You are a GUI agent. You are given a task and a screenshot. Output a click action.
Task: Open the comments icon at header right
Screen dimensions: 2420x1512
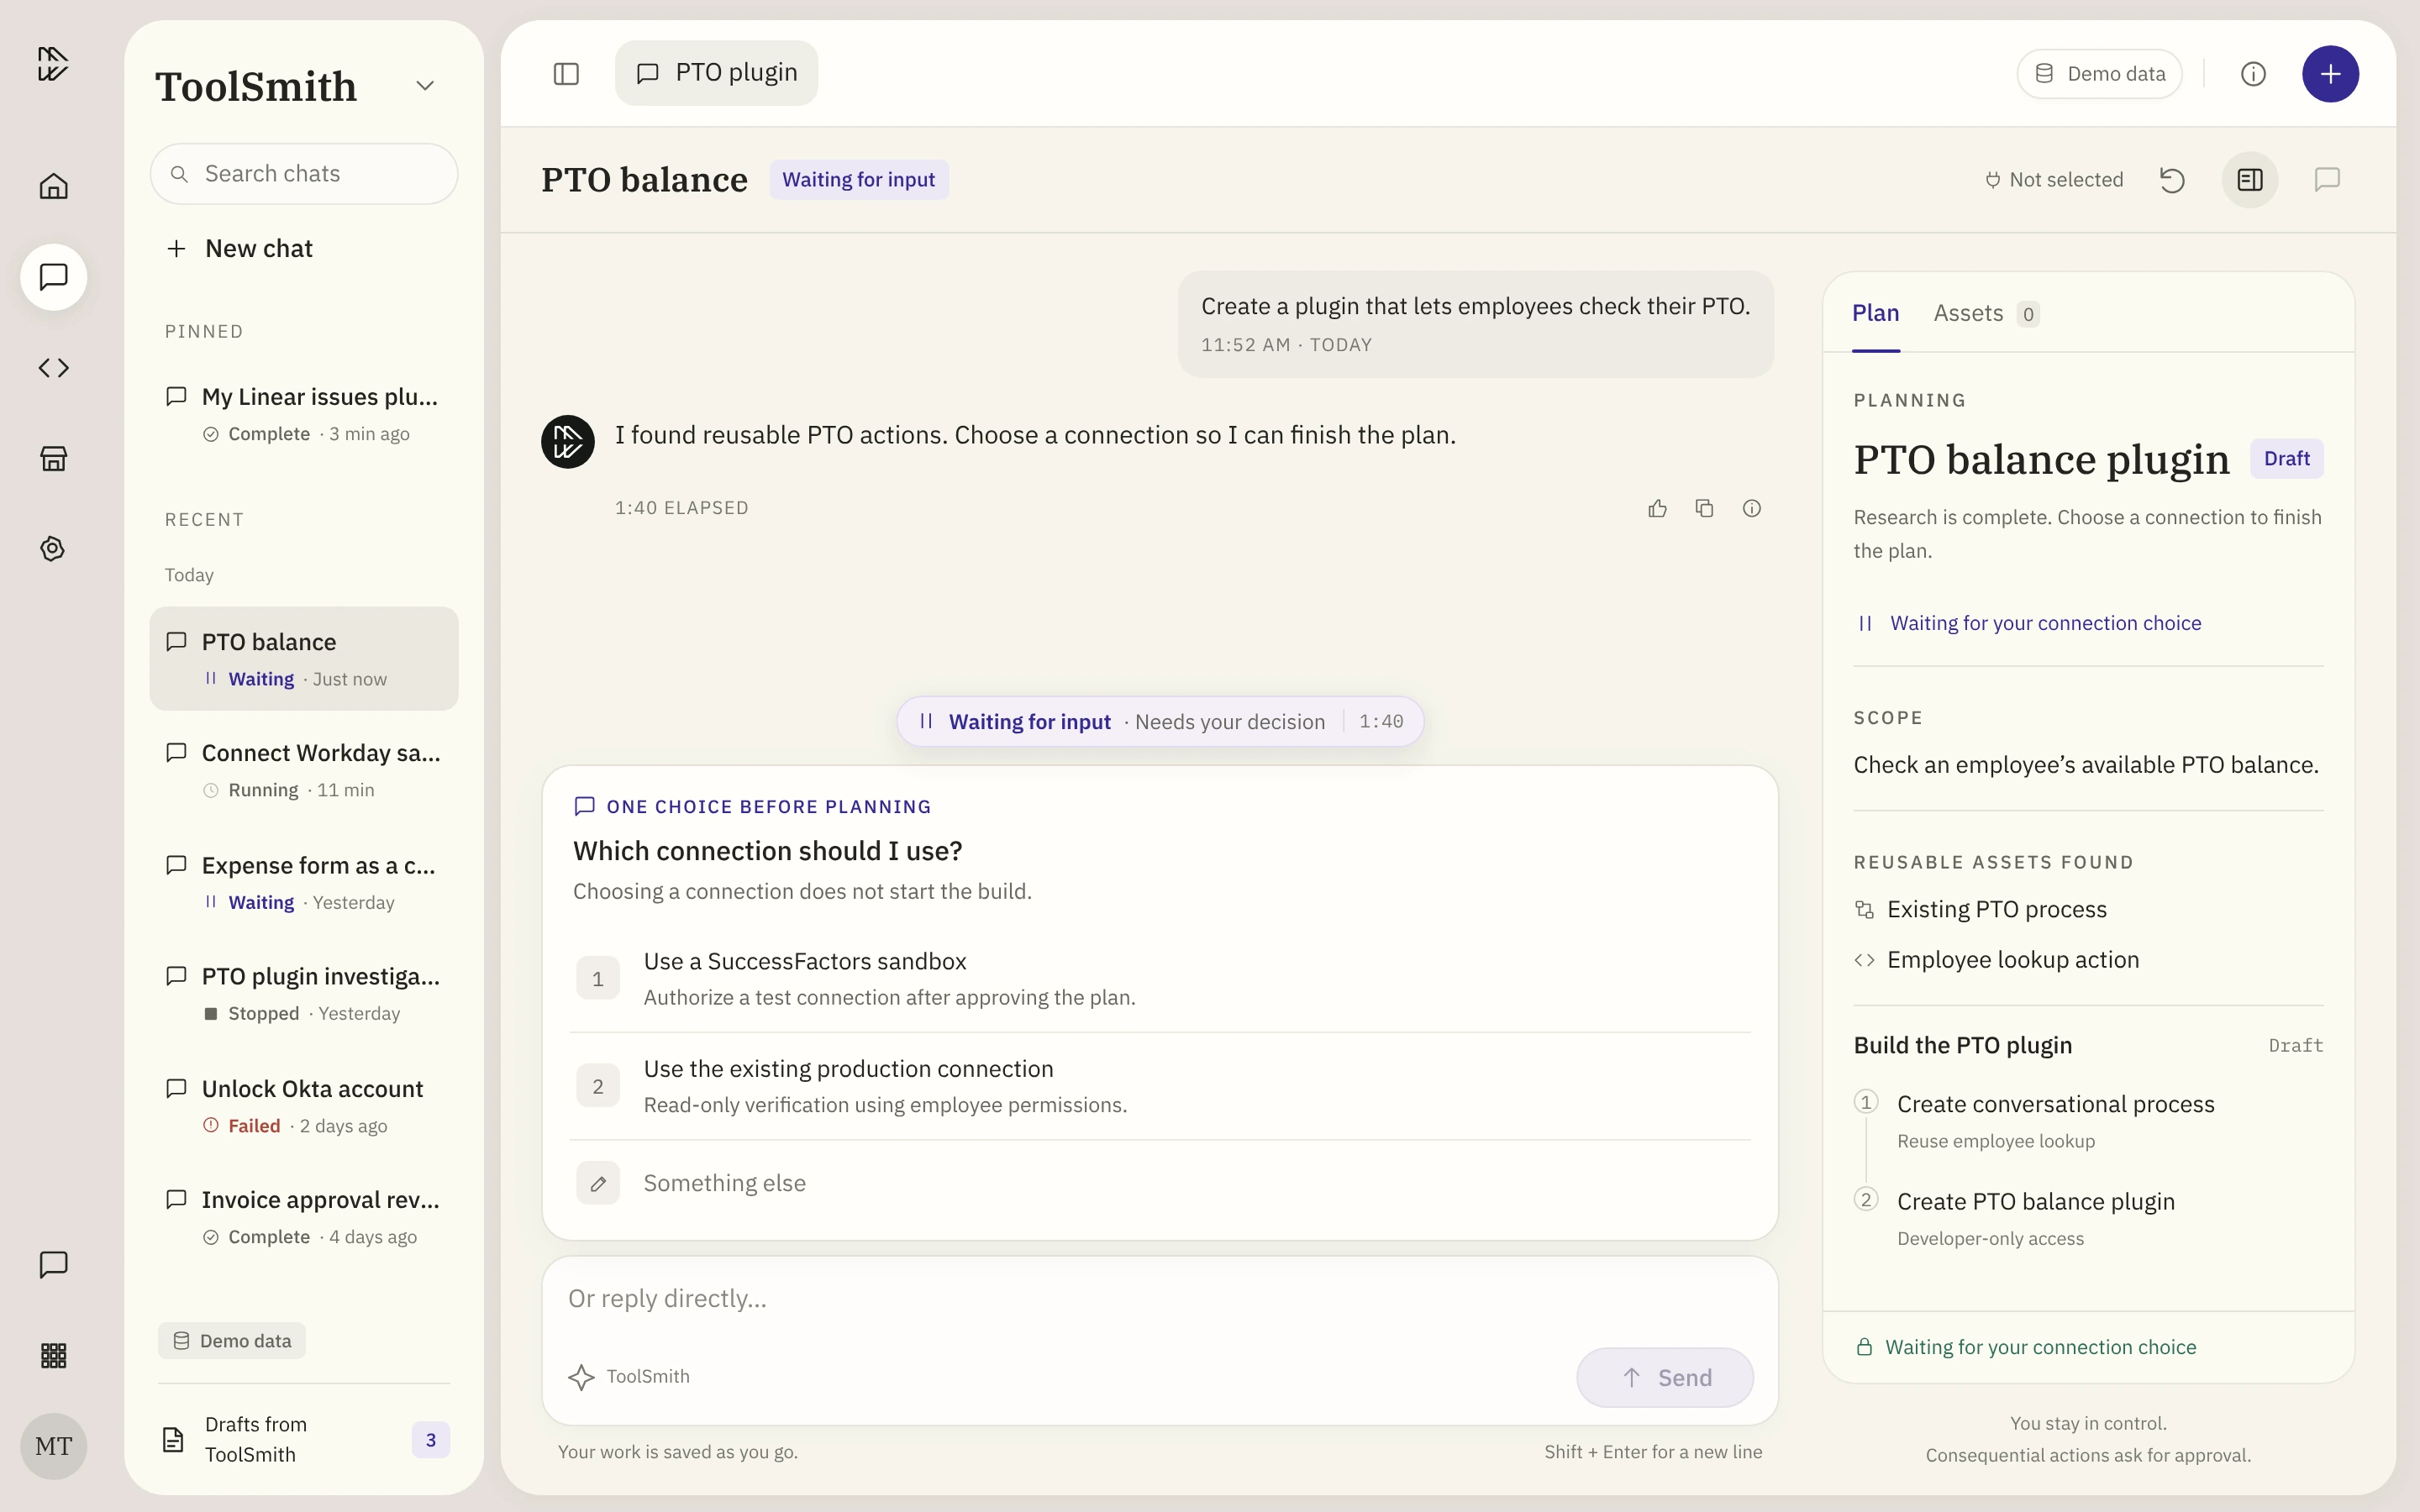[x=2327, y=180]
